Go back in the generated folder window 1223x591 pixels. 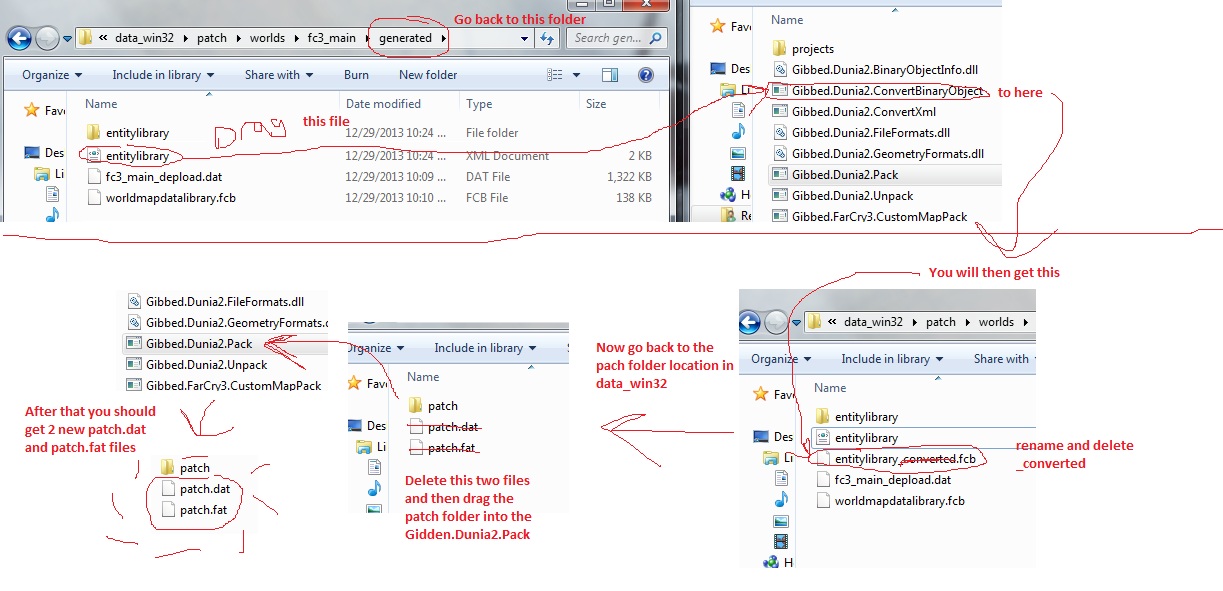[19, 39]
